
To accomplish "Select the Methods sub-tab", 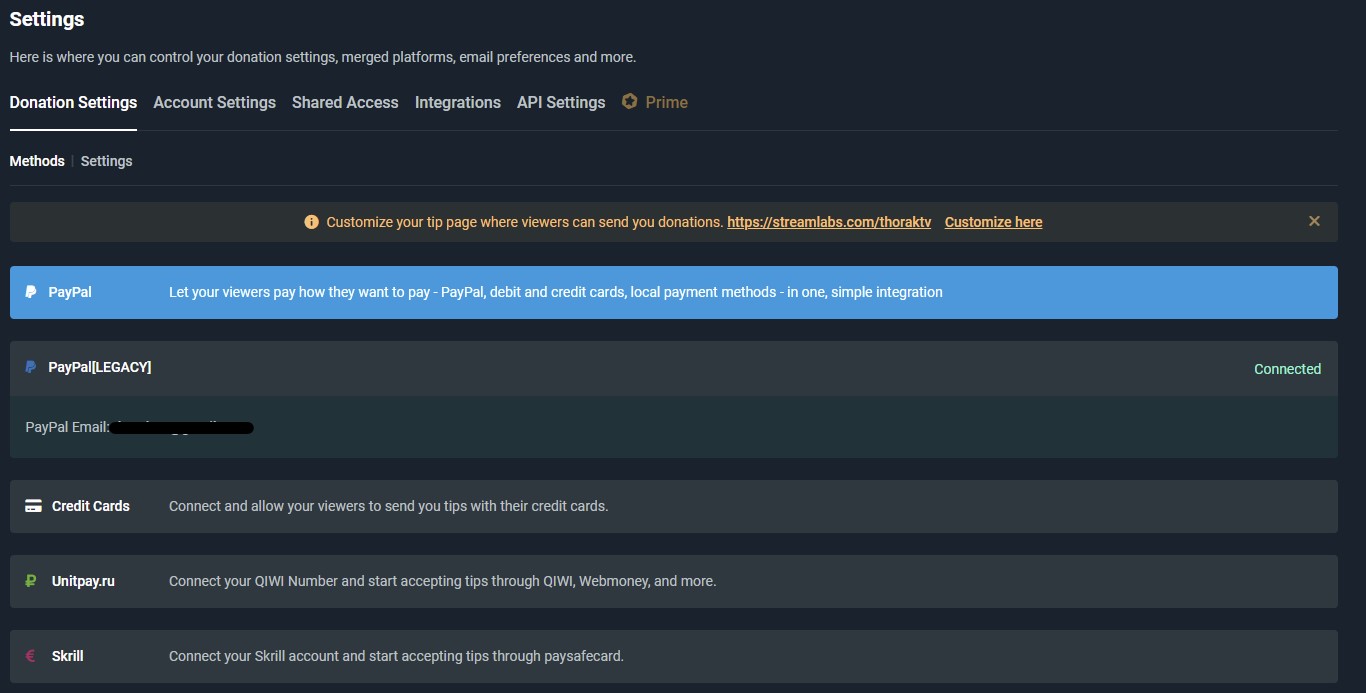I will point(37,161).
